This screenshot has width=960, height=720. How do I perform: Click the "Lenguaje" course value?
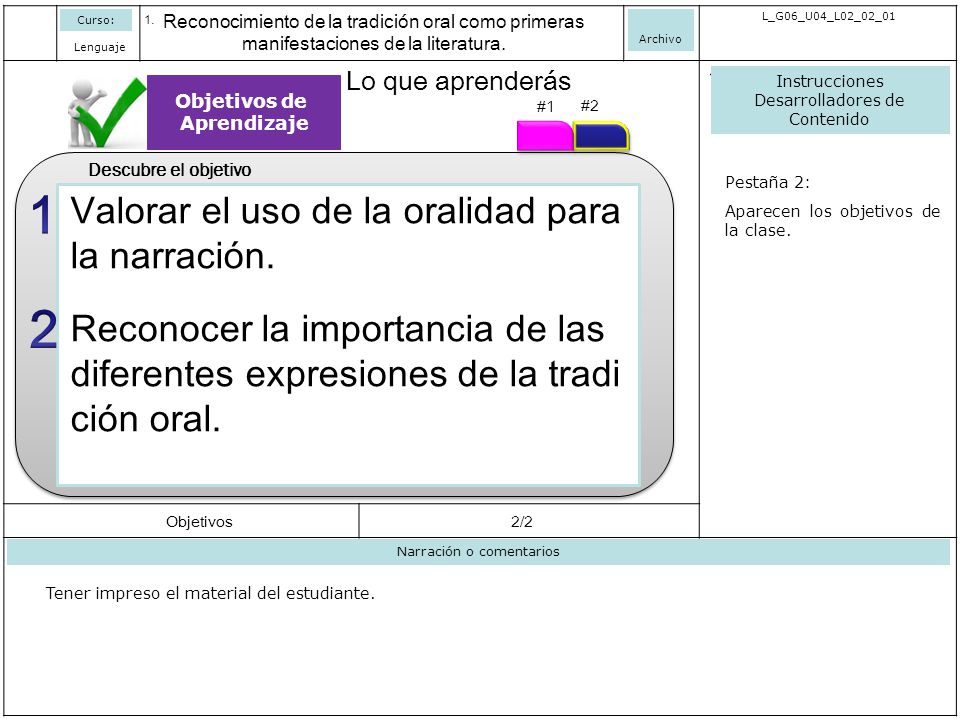coord(99,47)
